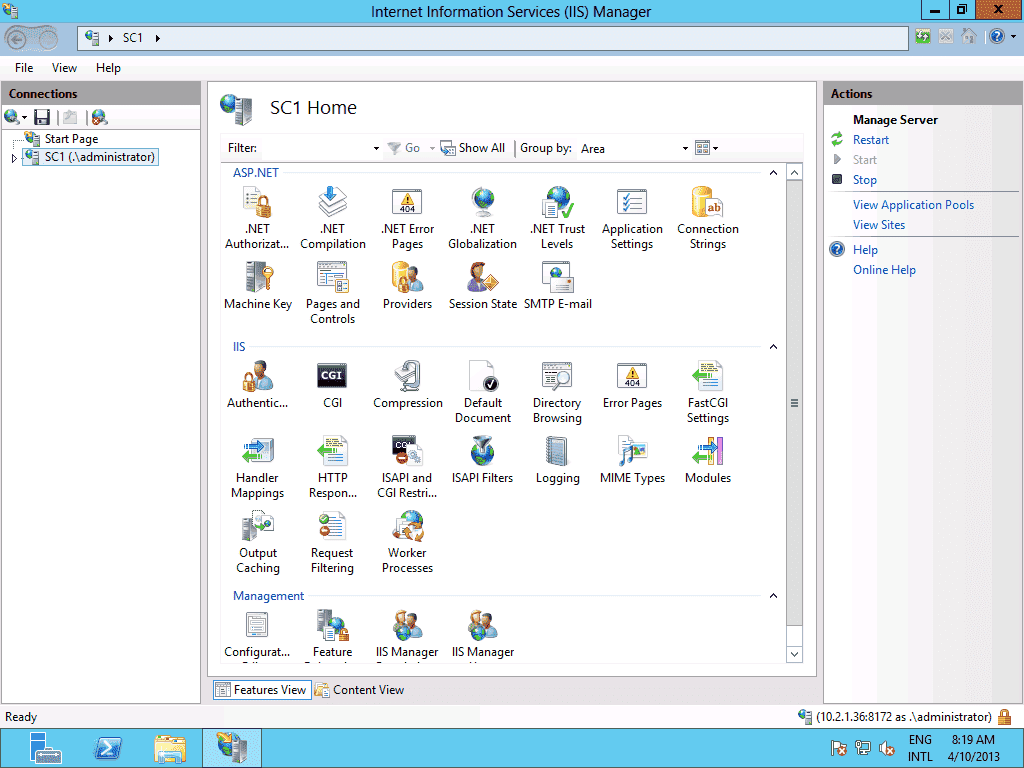The height and width of the screenshot is (768, 1024).
Task: Open HTTP Response Headers feature
Action: point(332,467)
